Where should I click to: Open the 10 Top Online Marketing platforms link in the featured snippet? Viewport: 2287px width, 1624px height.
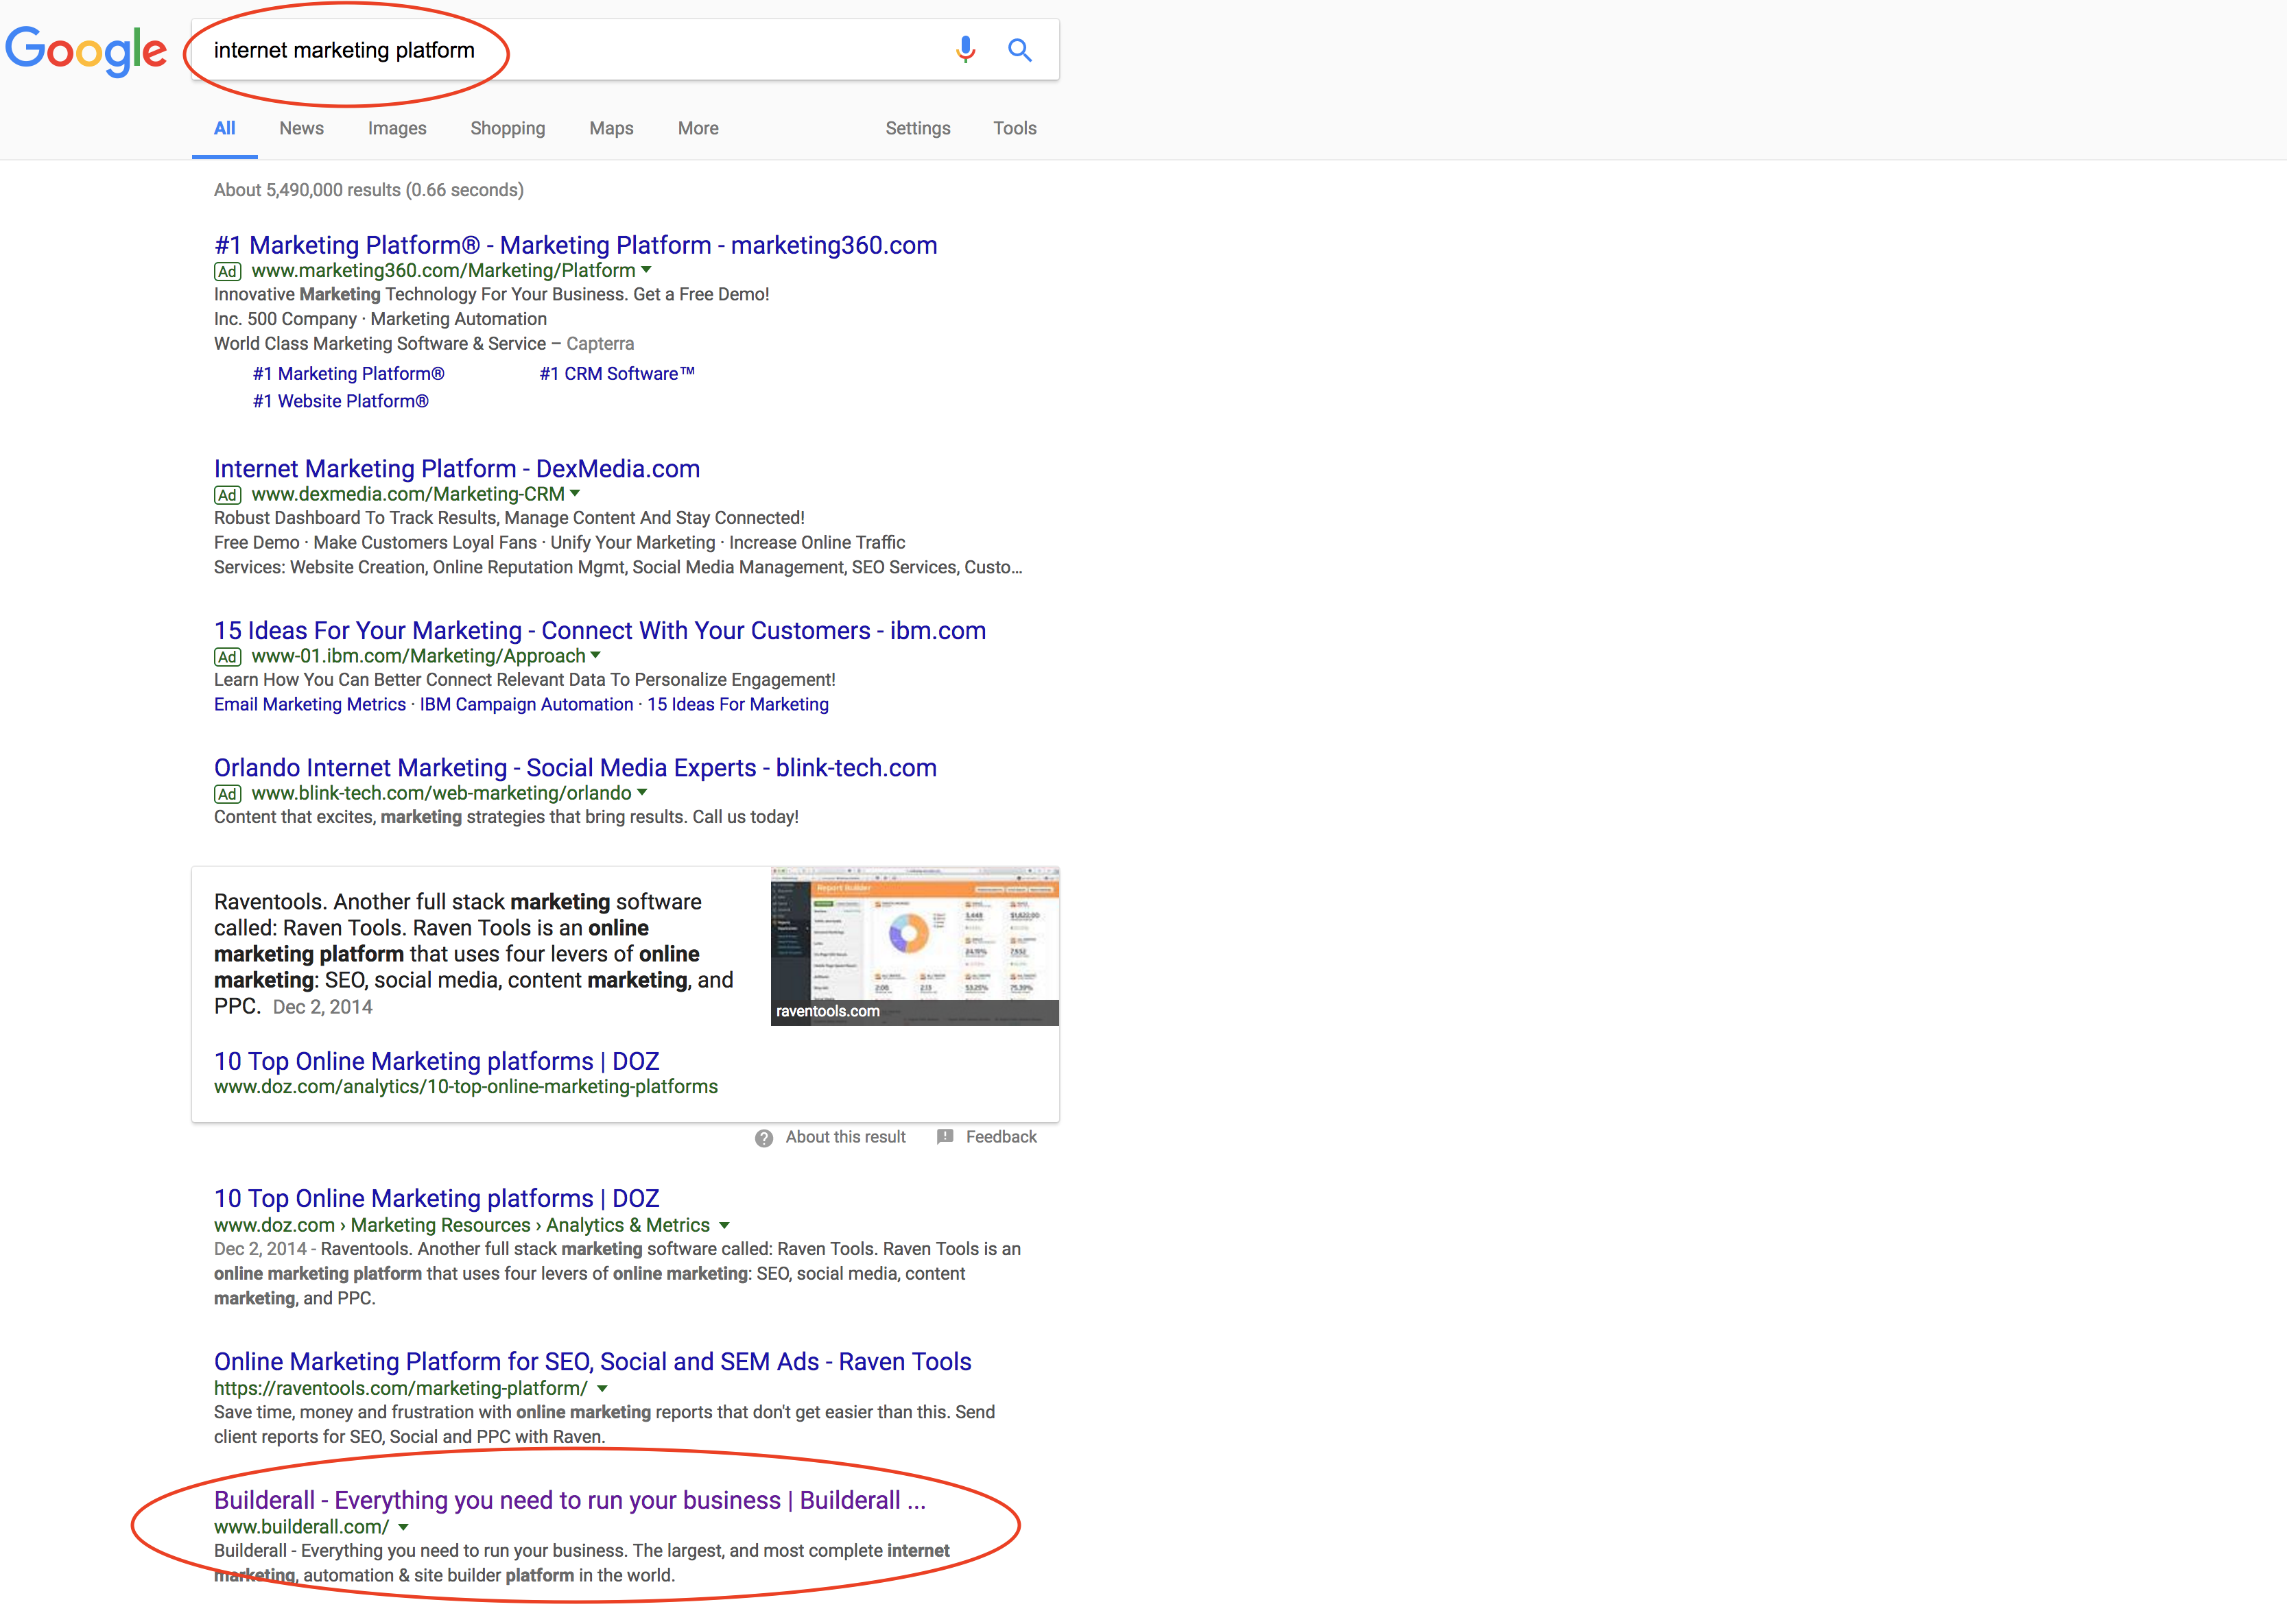point(437,1062)
